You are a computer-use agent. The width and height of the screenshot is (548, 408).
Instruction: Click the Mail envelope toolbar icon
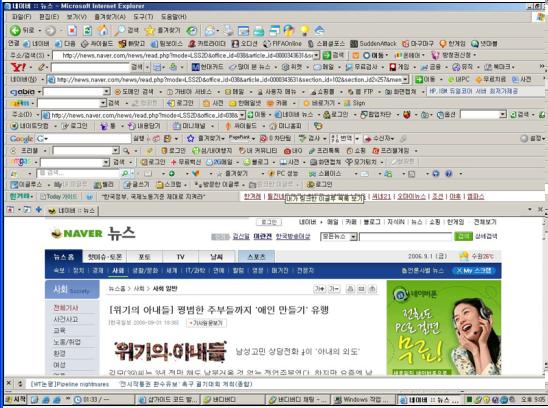210,31
